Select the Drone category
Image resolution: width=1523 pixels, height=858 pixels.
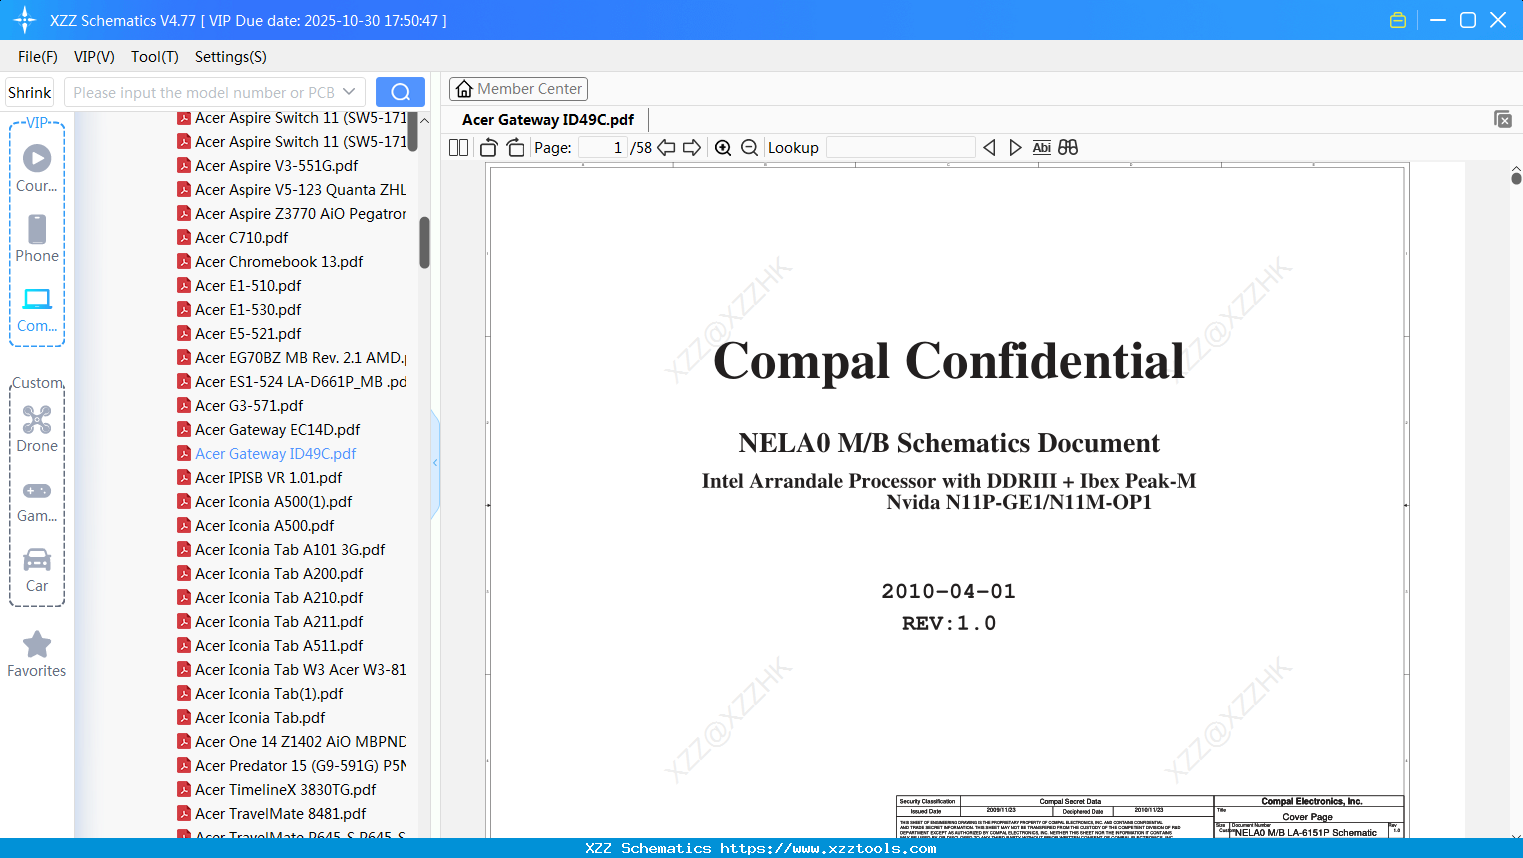click(x=37, y=429)
